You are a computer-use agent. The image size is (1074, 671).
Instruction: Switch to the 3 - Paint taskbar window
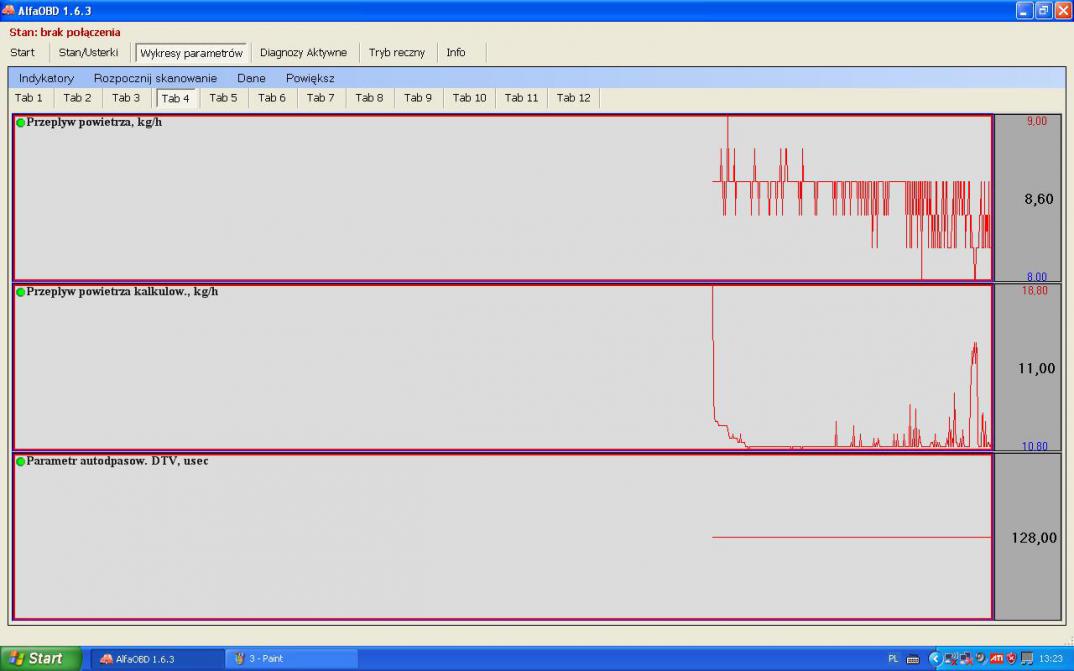coord(291,659)
